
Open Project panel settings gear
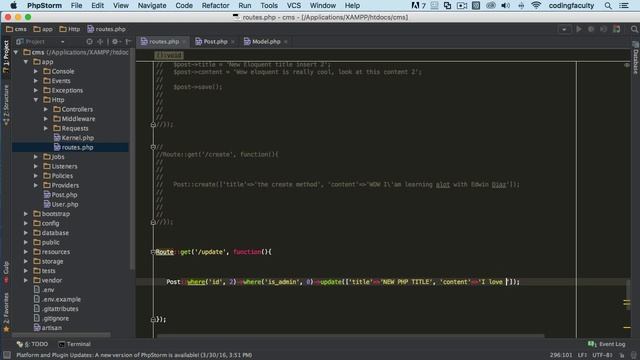click(115, 42)
